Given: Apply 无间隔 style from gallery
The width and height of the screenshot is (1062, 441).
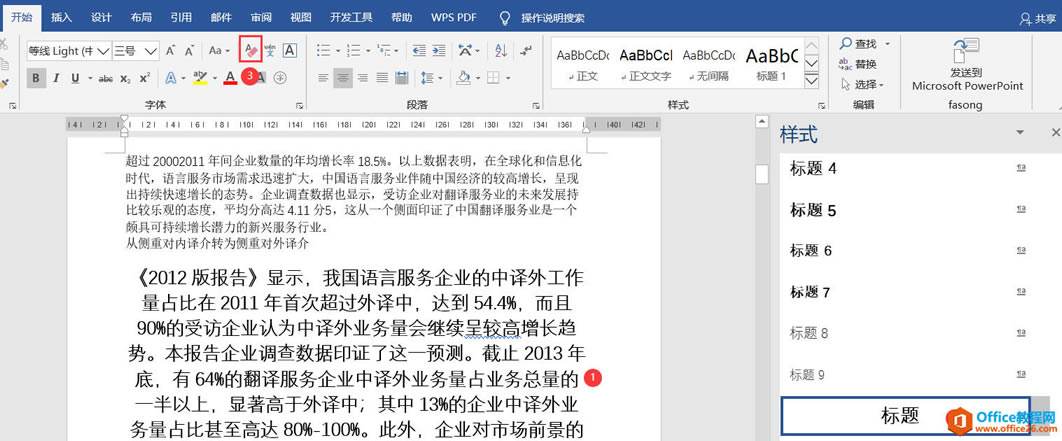Looking at the screenshot, I should pyautogui.click(x=709, y=64).
